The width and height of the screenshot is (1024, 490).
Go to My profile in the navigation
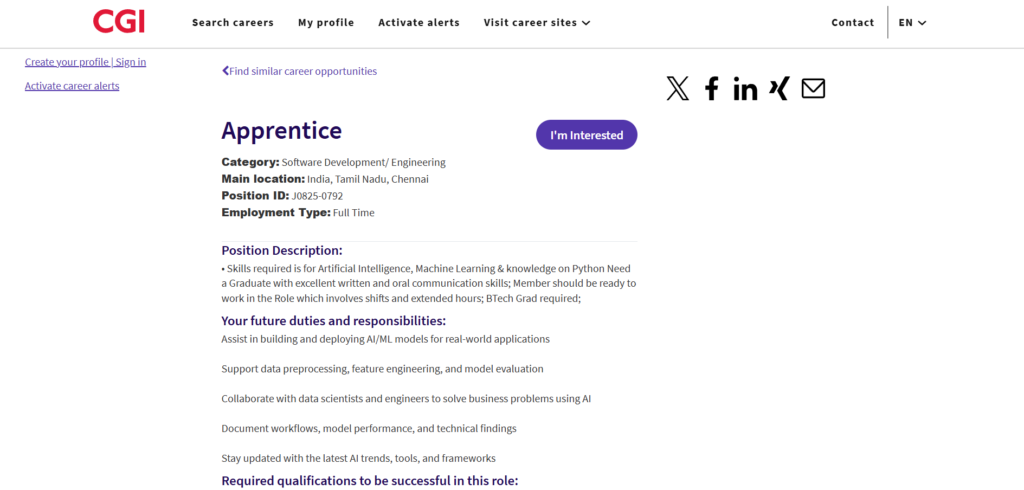(326, 23)
